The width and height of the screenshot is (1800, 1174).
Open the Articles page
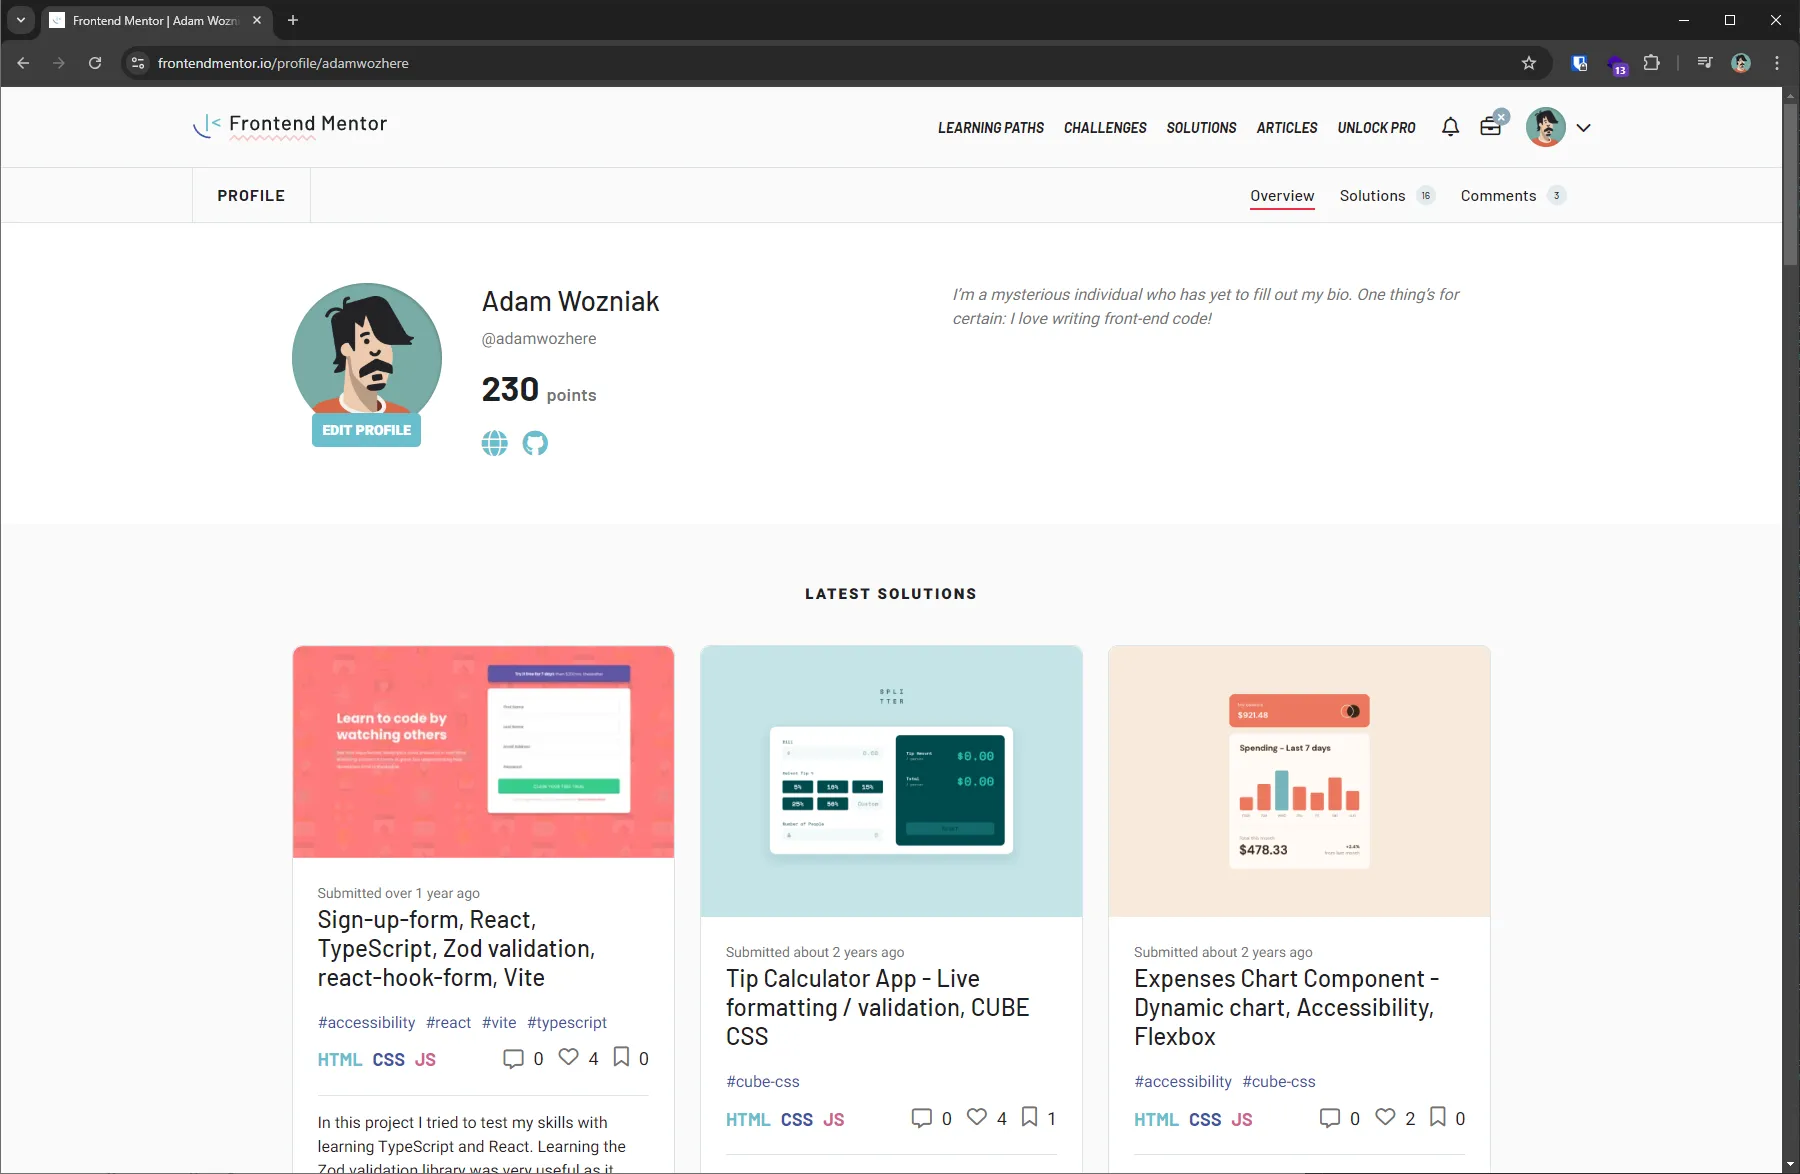click(x=1287, y=128)
